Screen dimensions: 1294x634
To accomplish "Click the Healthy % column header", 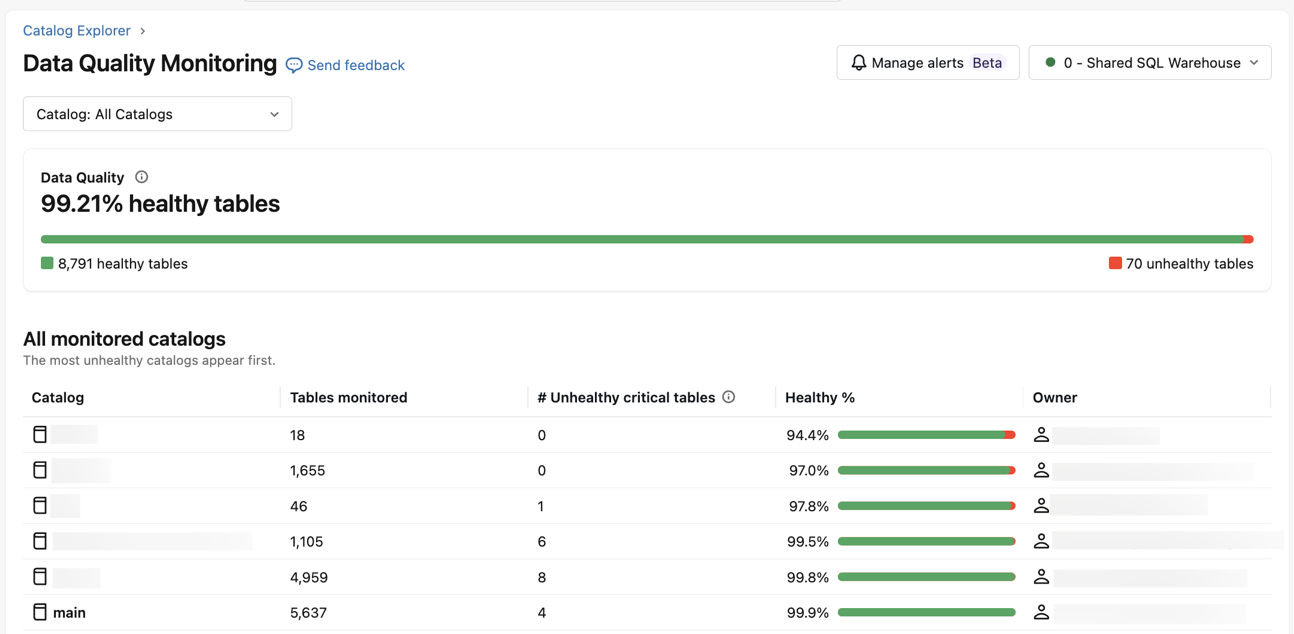I will pyautogui.click(x=820, y=397).
